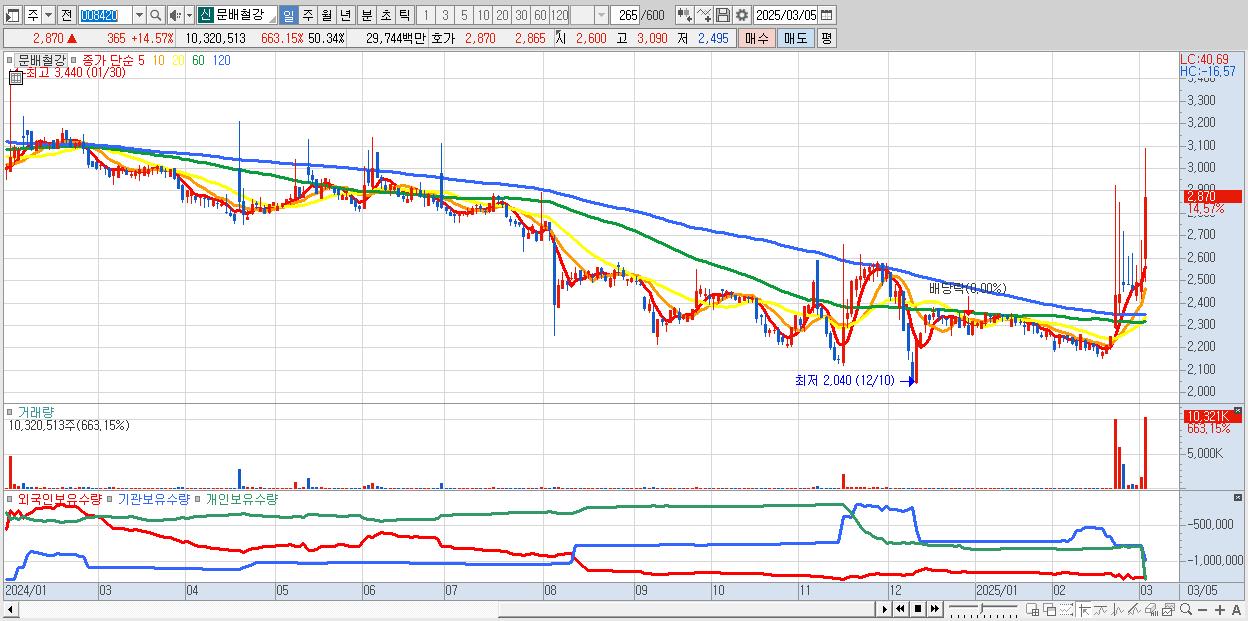Open chart settings gear icon

point(742,16)
